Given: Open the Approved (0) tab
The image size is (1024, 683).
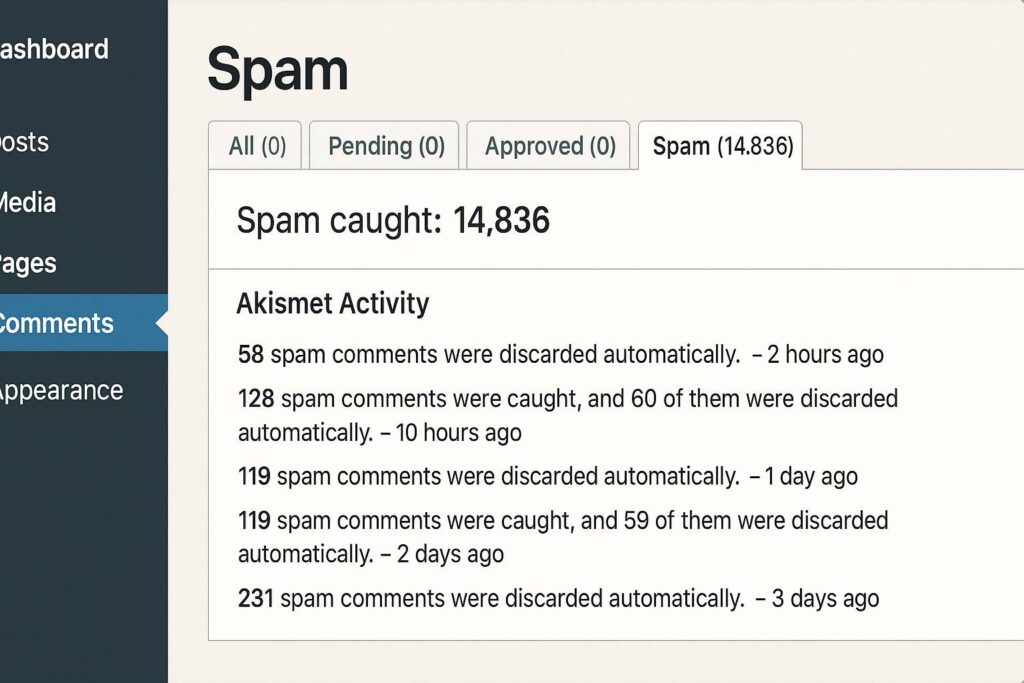Looking at the screenshot, I should [550, 146].
